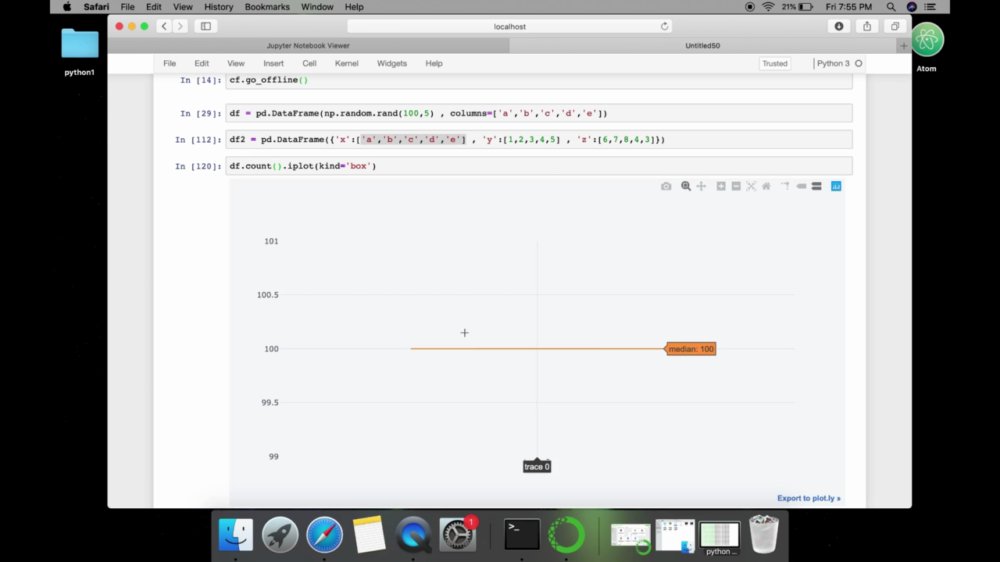Download plot as PNG camera icon
Viewport: 1000px width, 562px height.
point(666,186)
